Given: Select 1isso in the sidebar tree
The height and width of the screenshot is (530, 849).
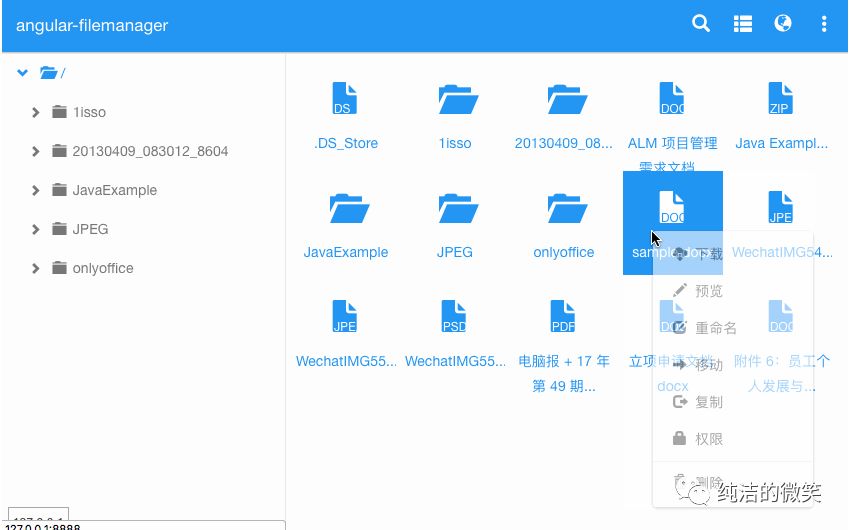Looking at the screenshot, I should pyautogui.click(x=89, y=112).
